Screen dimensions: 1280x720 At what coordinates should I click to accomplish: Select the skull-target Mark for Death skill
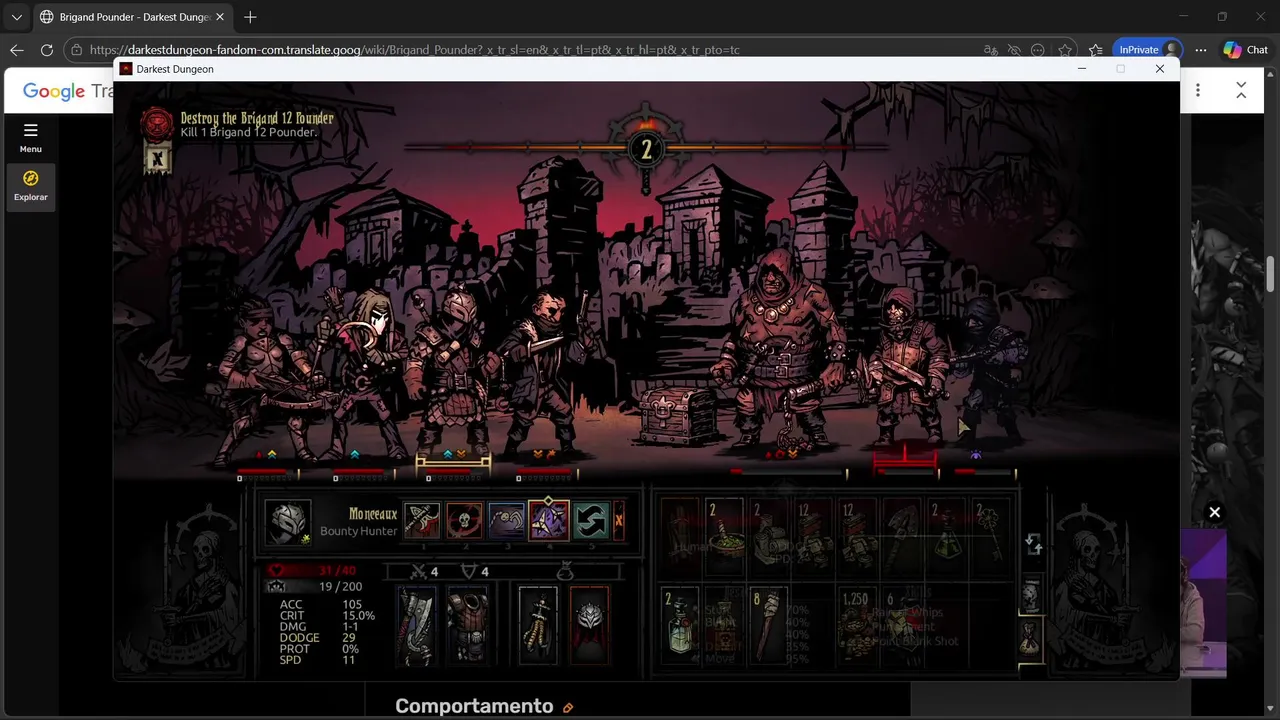464,521
